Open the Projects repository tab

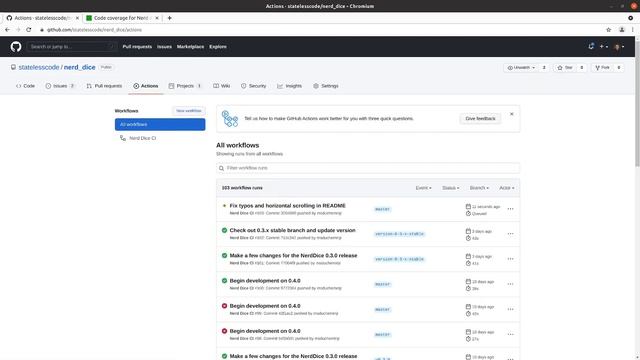pos(185,86)
